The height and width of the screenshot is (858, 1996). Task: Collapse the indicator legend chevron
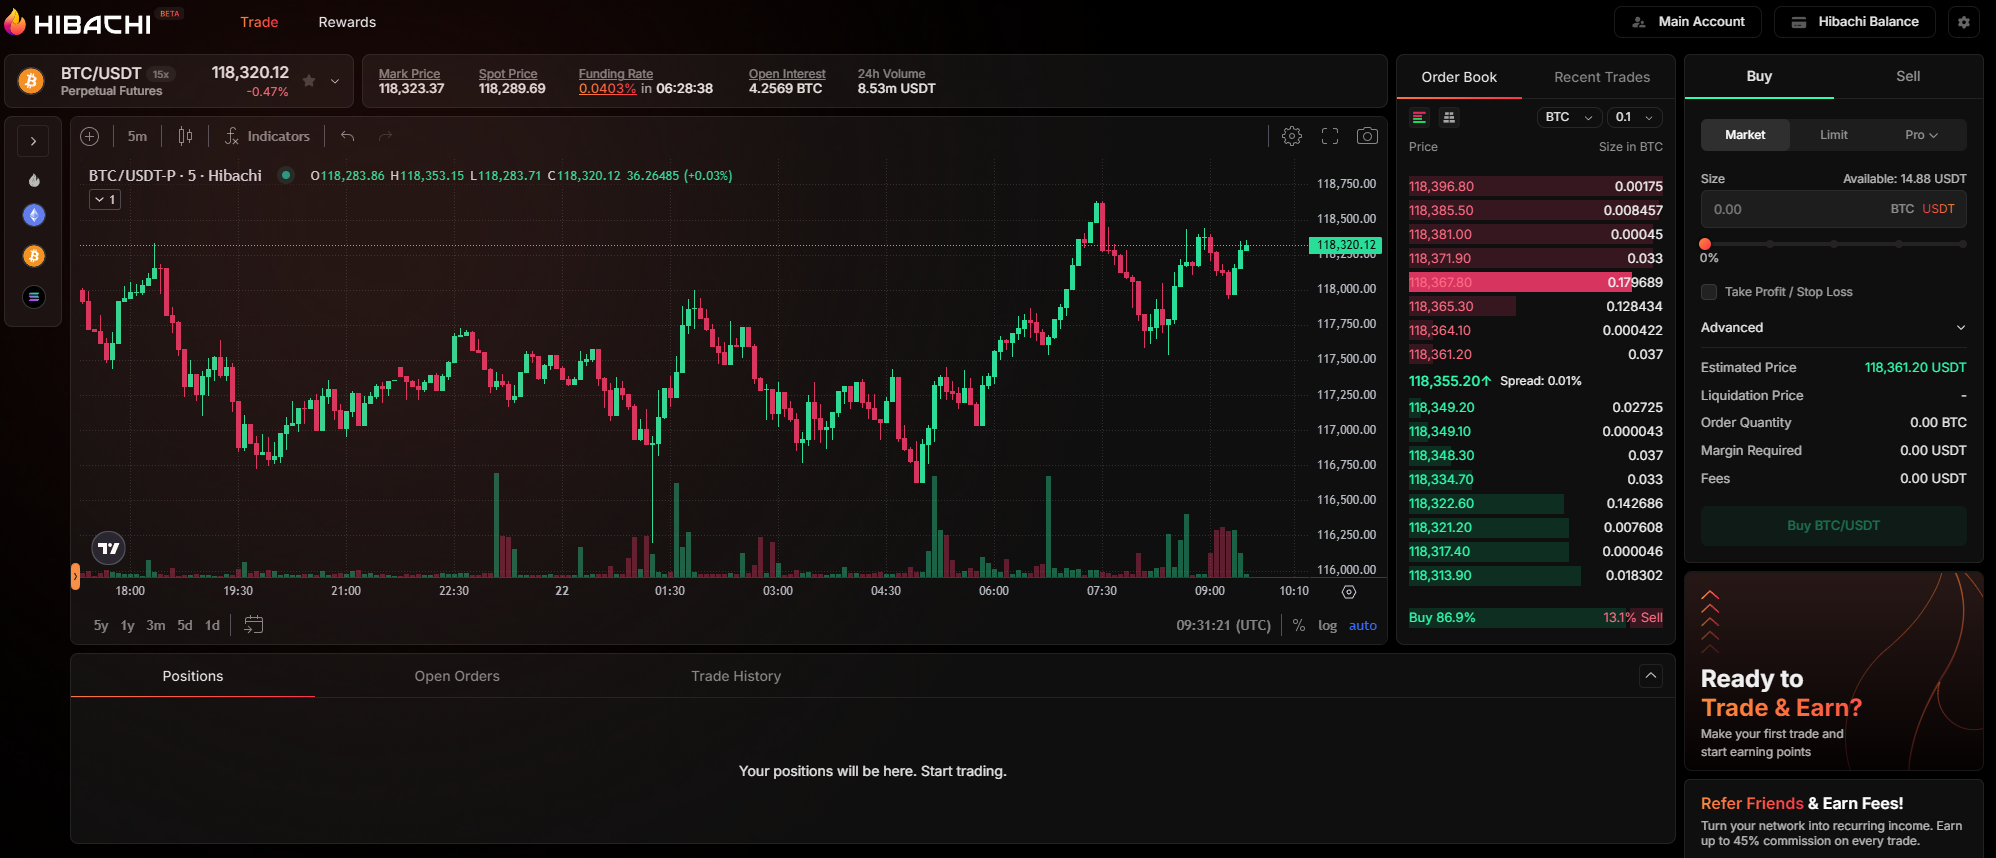105,200
